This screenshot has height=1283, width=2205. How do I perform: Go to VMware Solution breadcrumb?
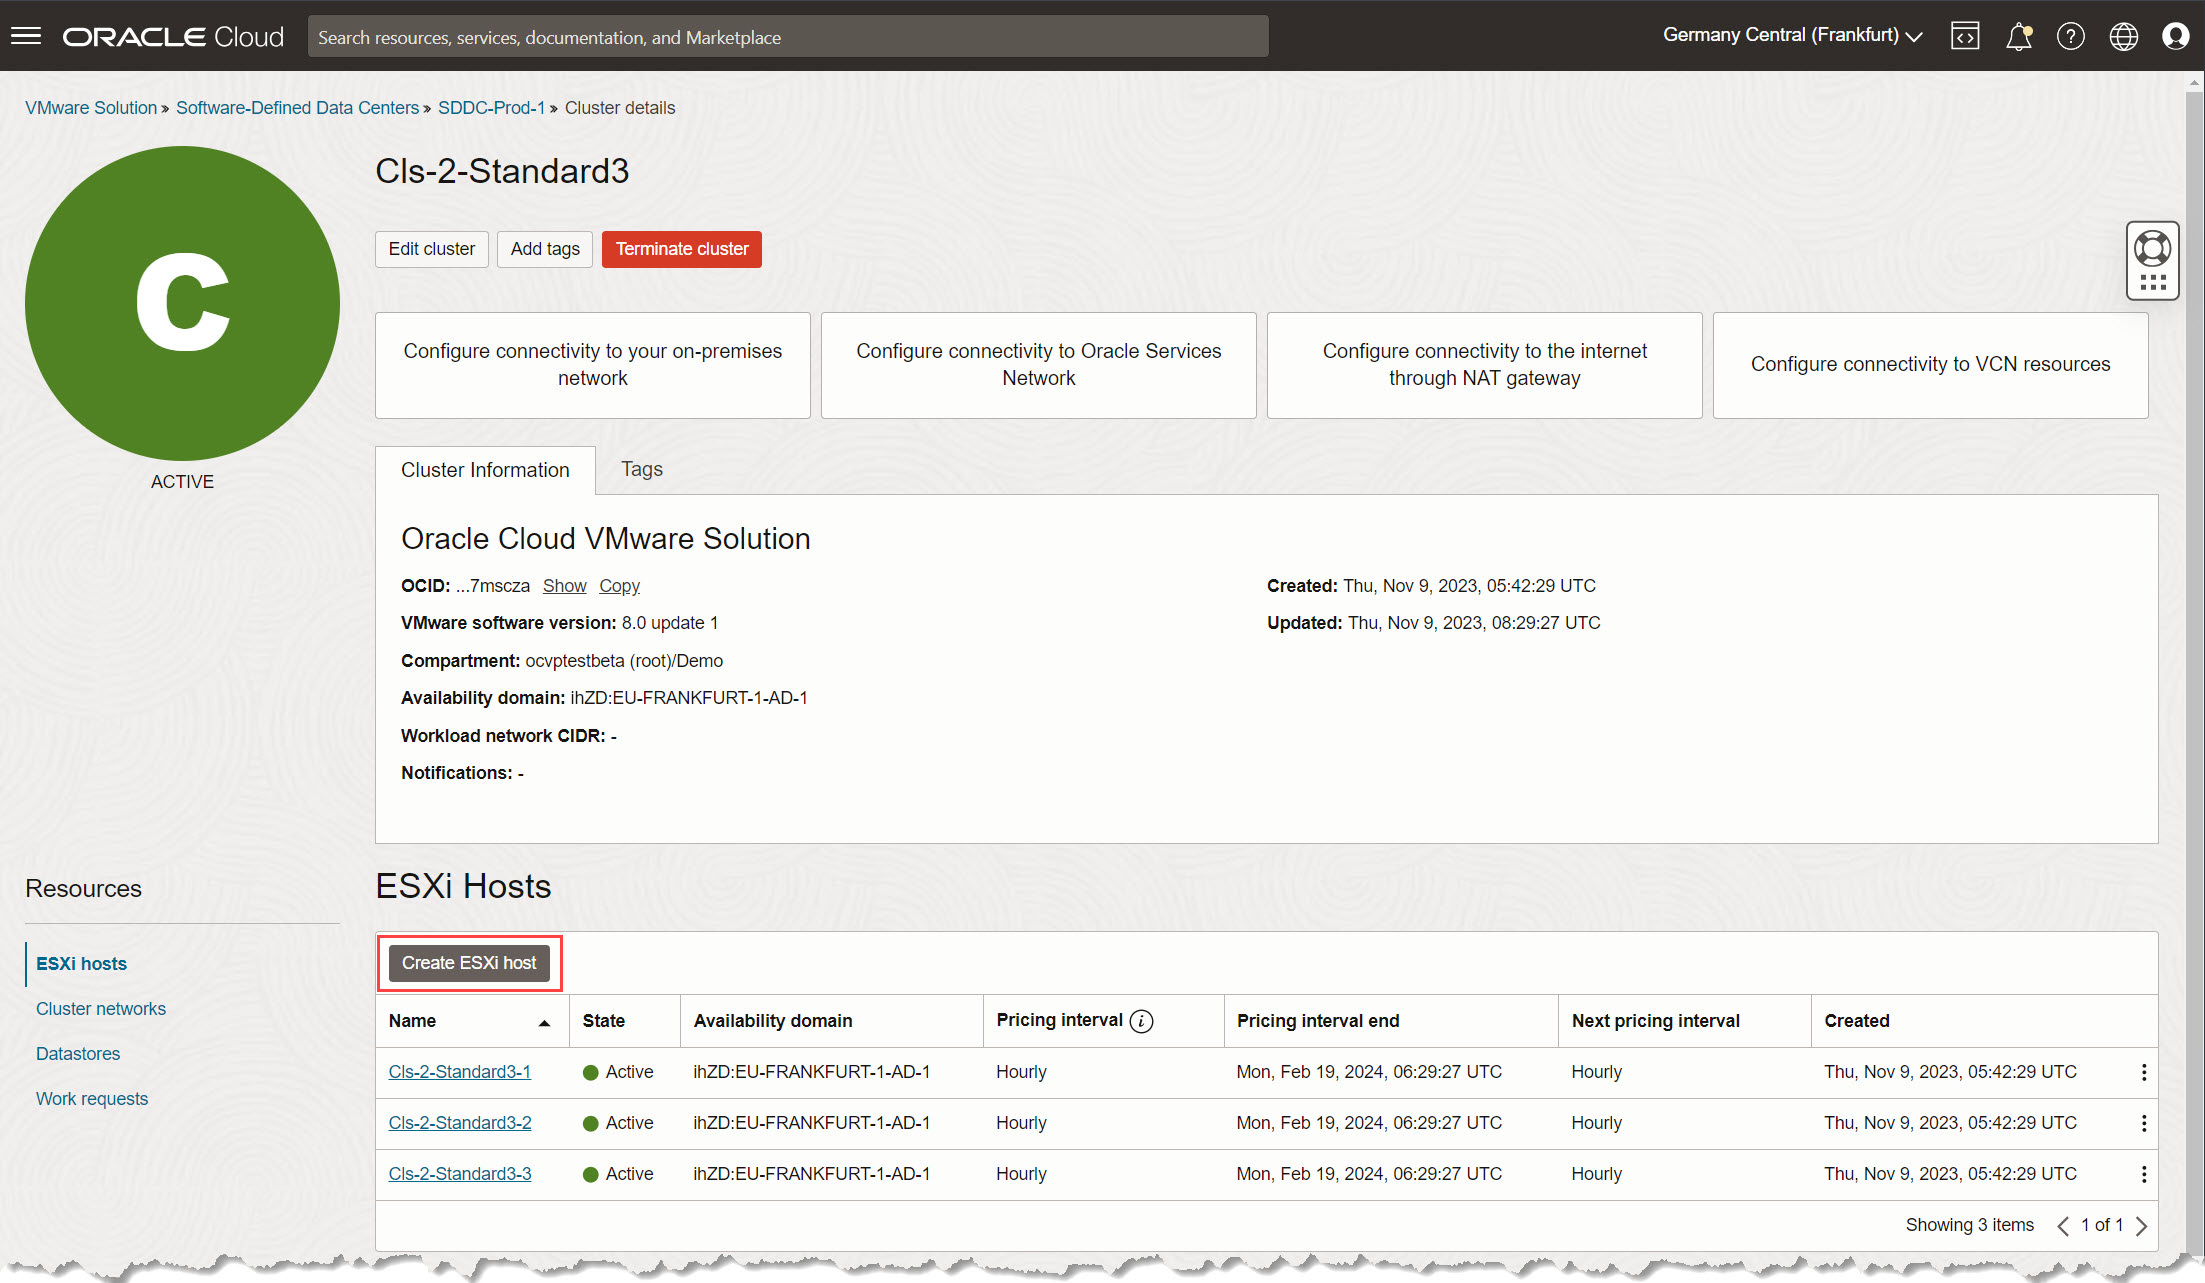point(91,108)
